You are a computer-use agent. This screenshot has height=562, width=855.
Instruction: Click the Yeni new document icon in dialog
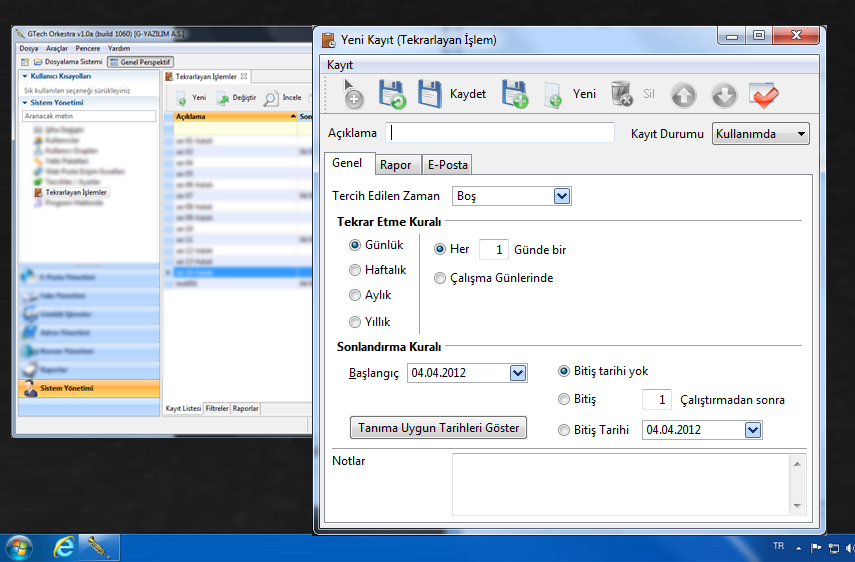[553, 96]
